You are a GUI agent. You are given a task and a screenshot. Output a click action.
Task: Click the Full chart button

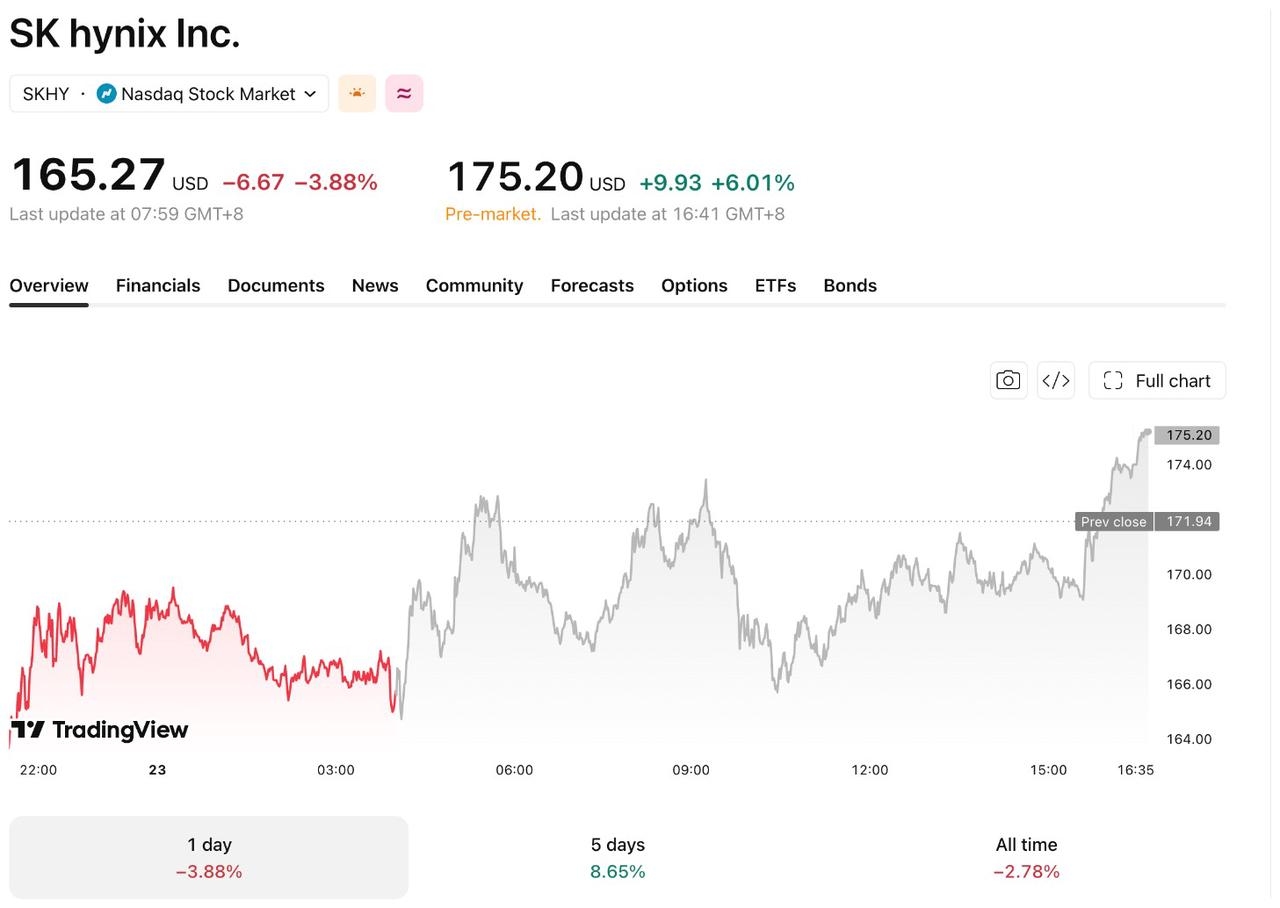[x=1157, y=380]
